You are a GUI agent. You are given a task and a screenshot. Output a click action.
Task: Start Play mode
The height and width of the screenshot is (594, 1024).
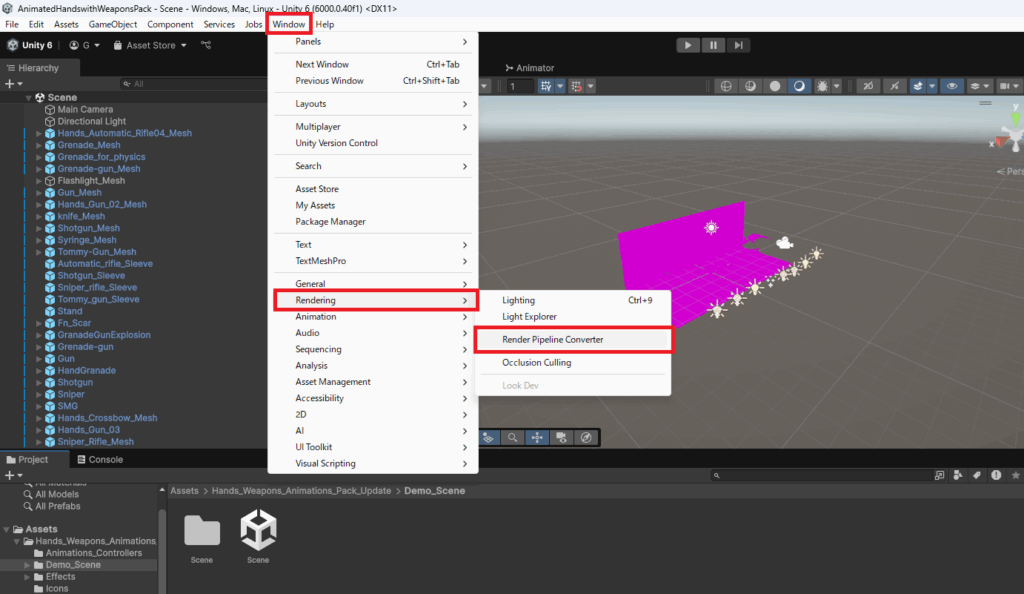click(x=688, y=45)
